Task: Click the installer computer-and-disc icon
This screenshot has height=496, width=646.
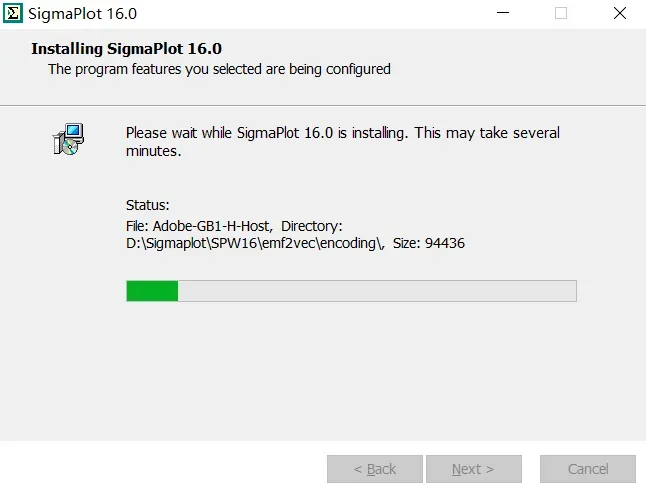Action: (68, 139)
